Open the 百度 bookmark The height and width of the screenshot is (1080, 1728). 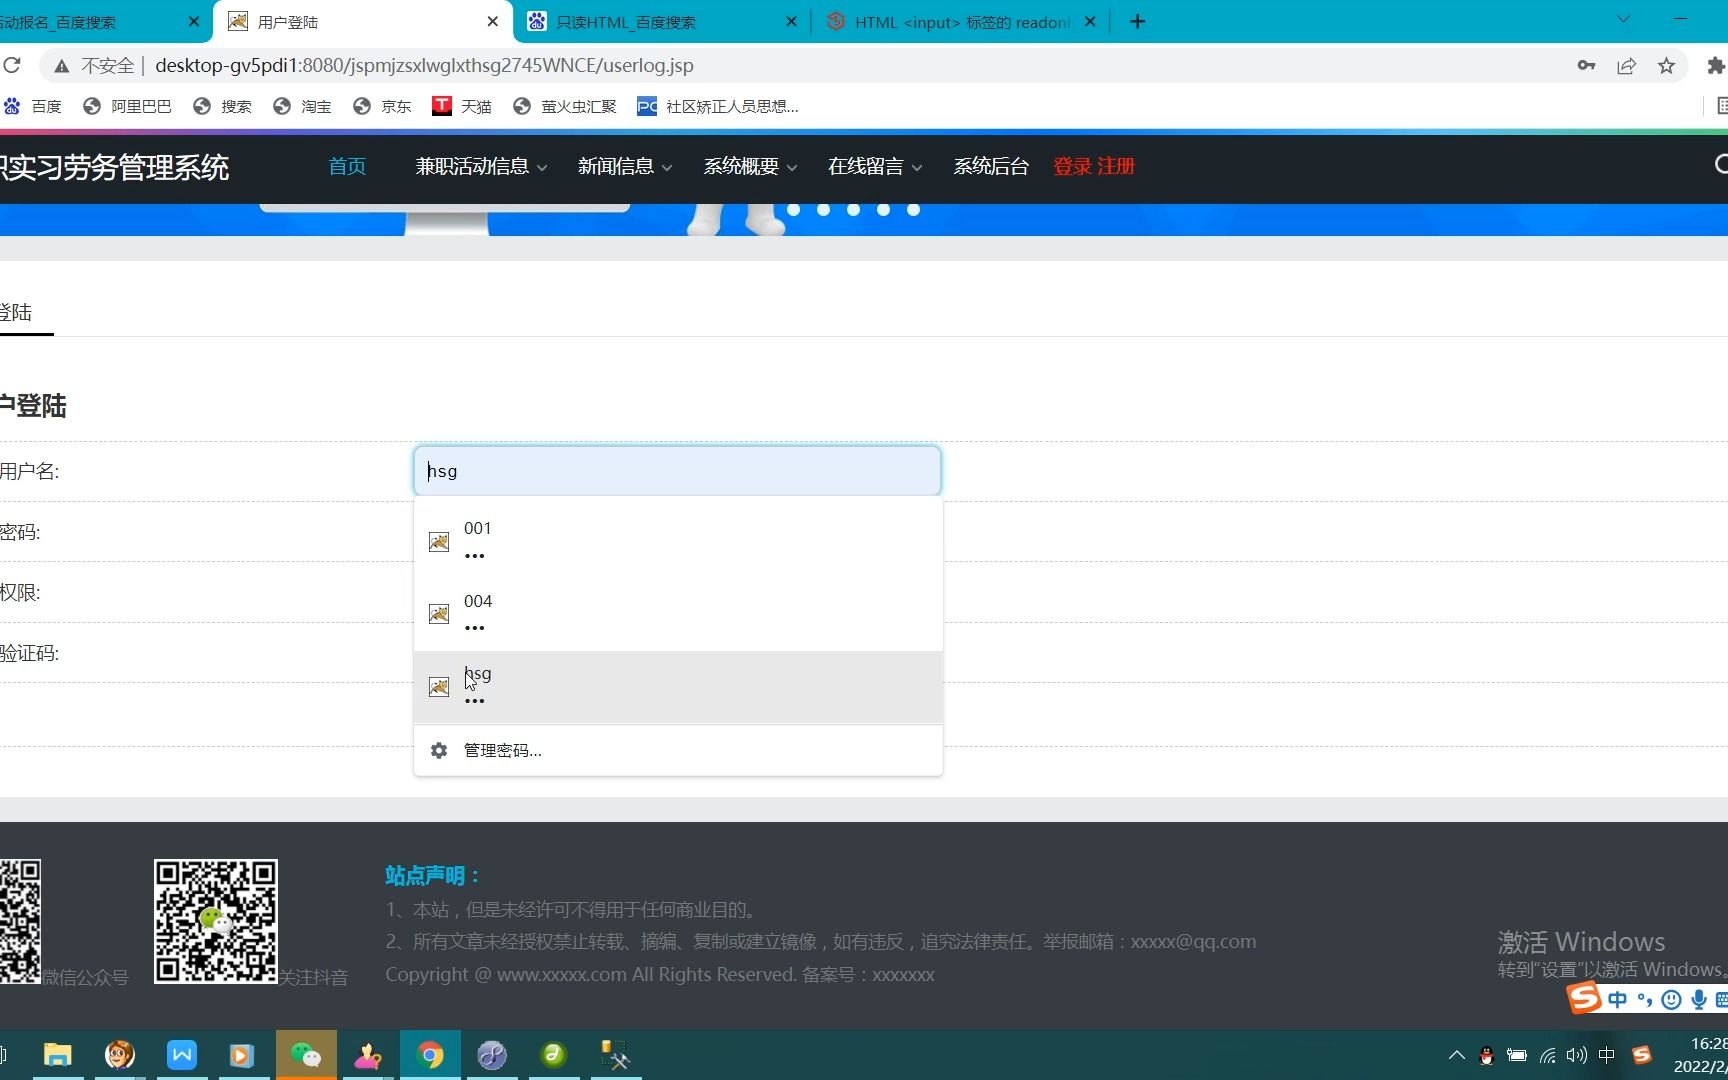[33, 106]
